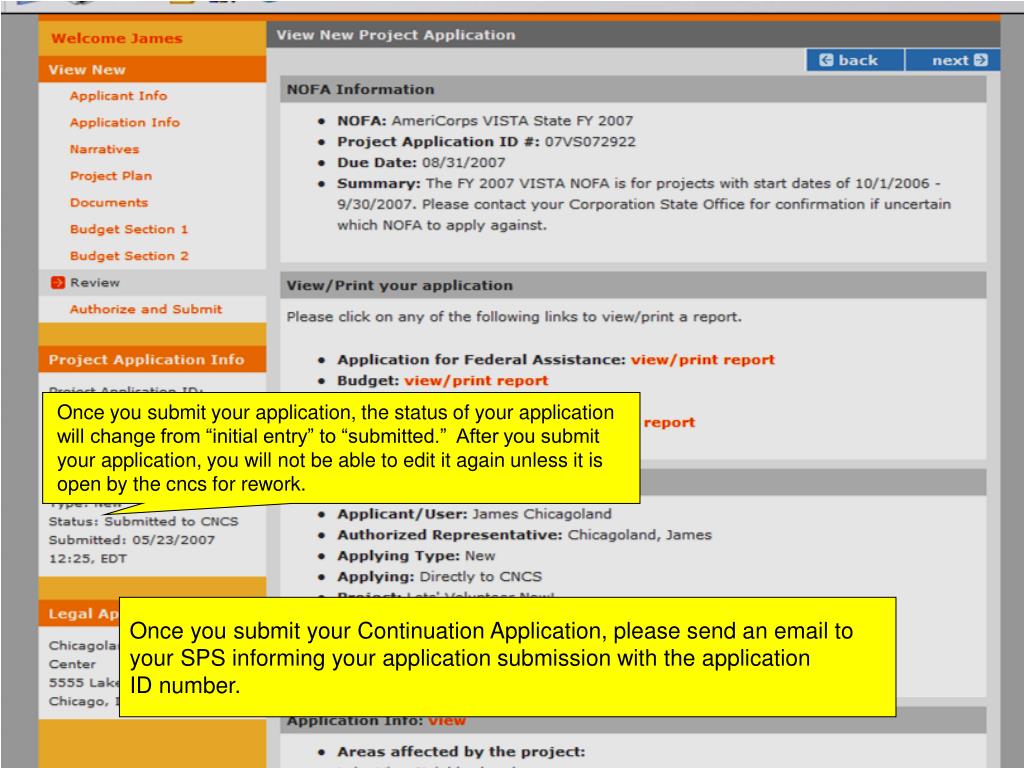Click the View/Print your application header
Image resolution: width=1024 pixels, height=768 pixels.
click(633, 285)
